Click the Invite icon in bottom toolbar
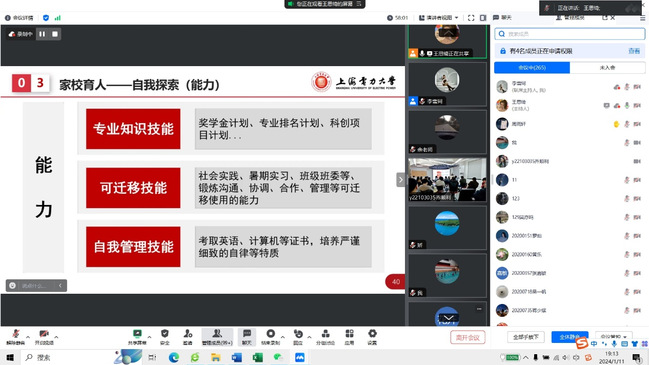 (187, 336)
